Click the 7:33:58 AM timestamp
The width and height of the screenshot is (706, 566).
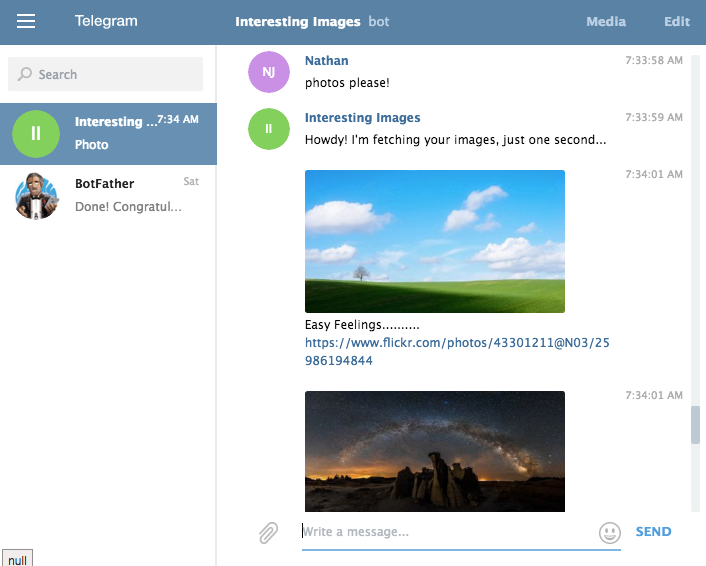click(x=654, y=60)
